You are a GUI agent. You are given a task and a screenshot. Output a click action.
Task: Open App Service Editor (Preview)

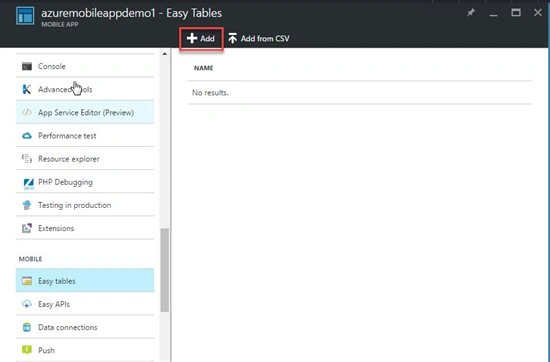[x=85, y=112]
